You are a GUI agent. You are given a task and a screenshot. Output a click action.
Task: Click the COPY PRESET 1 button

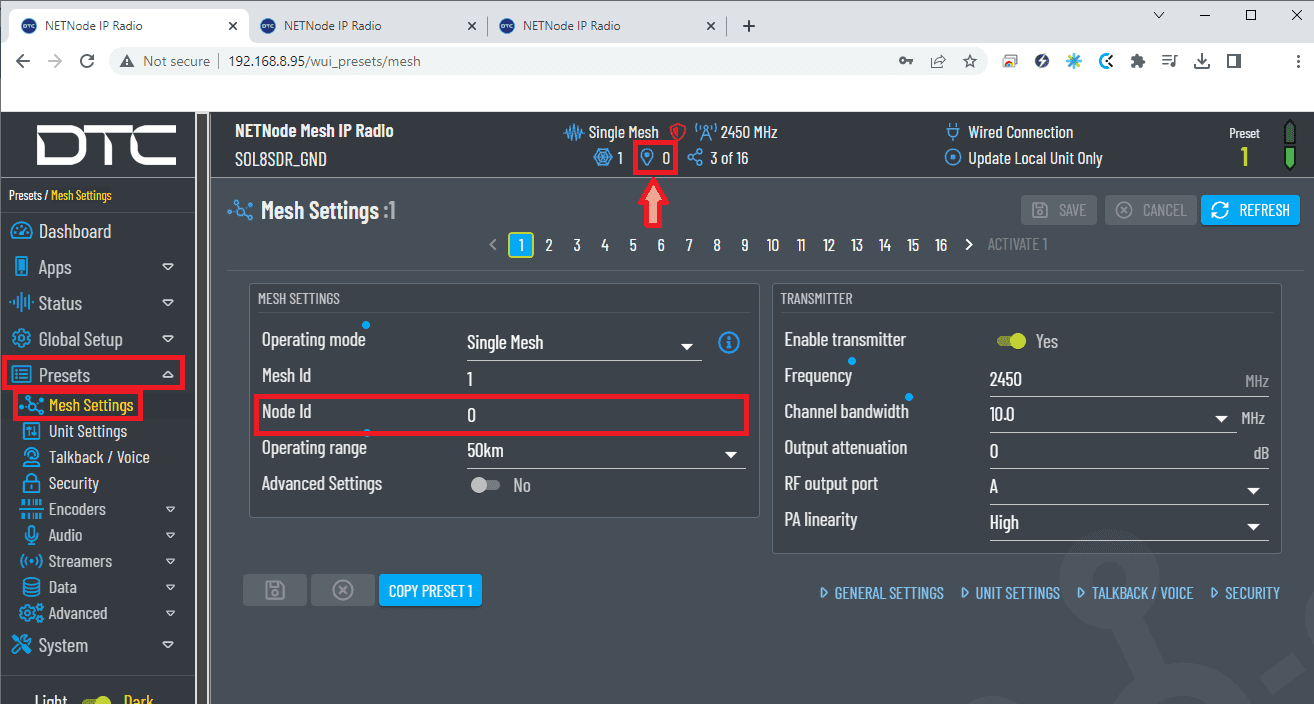pos(430,591)
